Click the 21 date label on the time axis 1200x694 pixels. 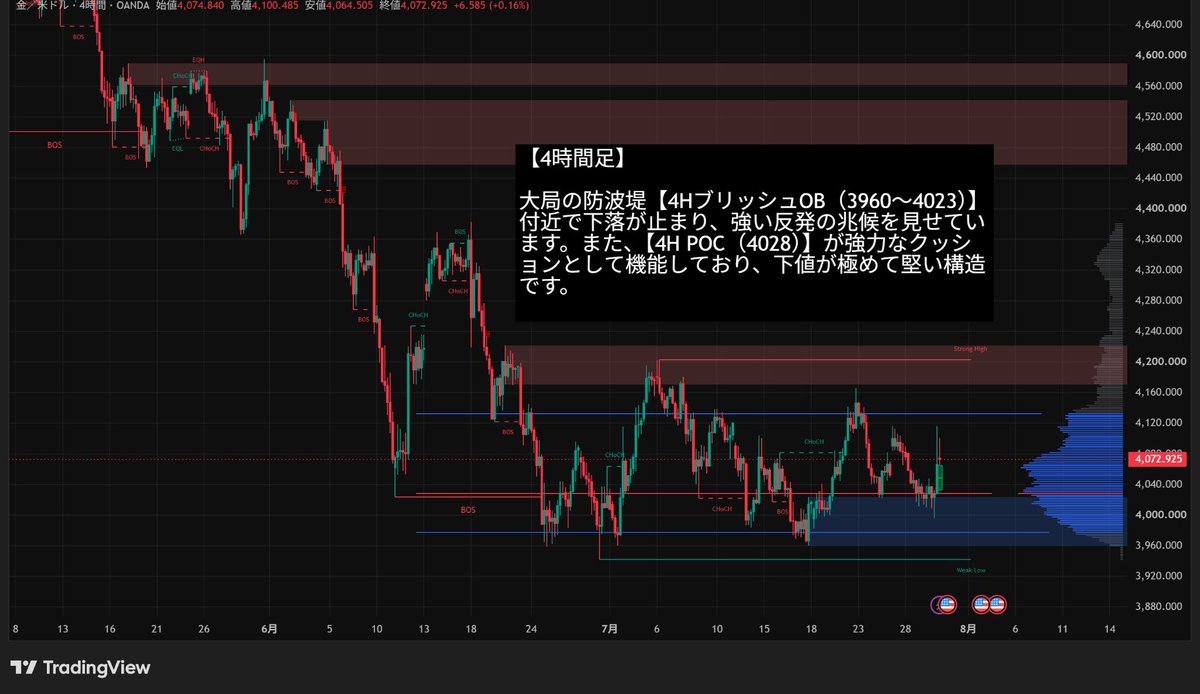[157, 629]
